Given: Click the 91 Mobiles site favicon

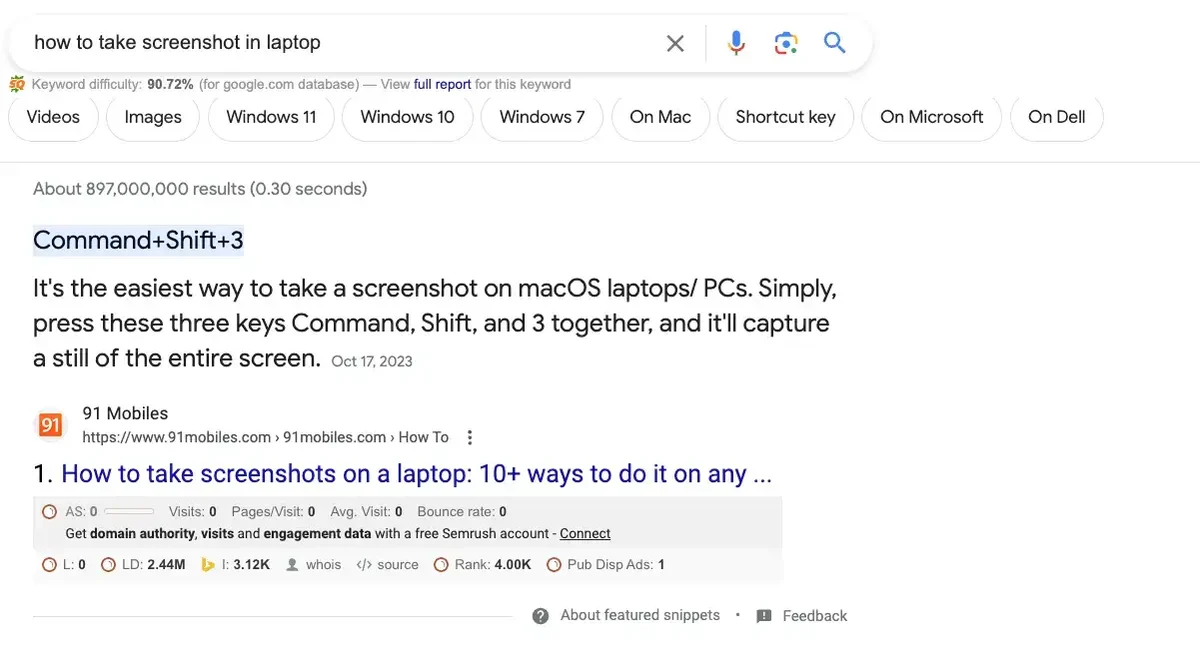Looking at the screenshot, I should click(x=50, y=425).
